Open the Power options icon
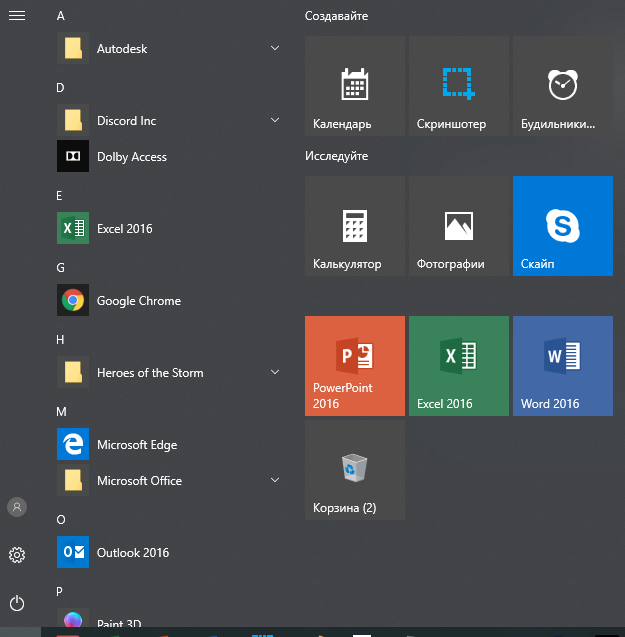The image size is (625, 637). pos(17,603)
